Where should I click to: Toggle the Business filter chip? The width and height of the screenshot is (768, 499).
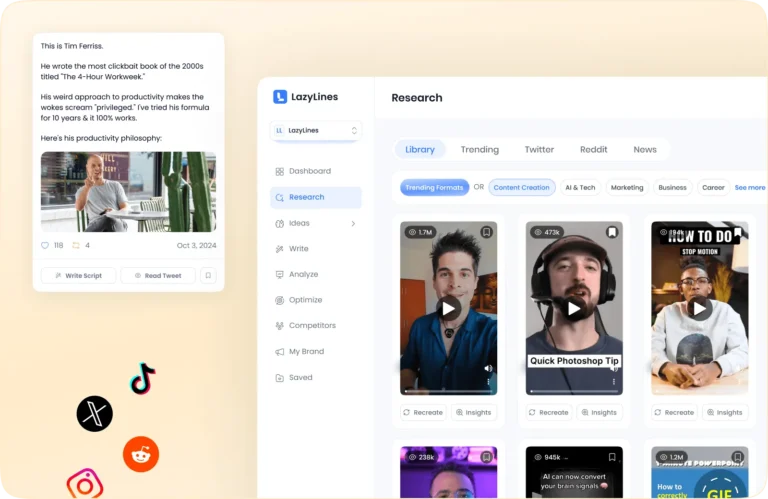pos(672,188)
